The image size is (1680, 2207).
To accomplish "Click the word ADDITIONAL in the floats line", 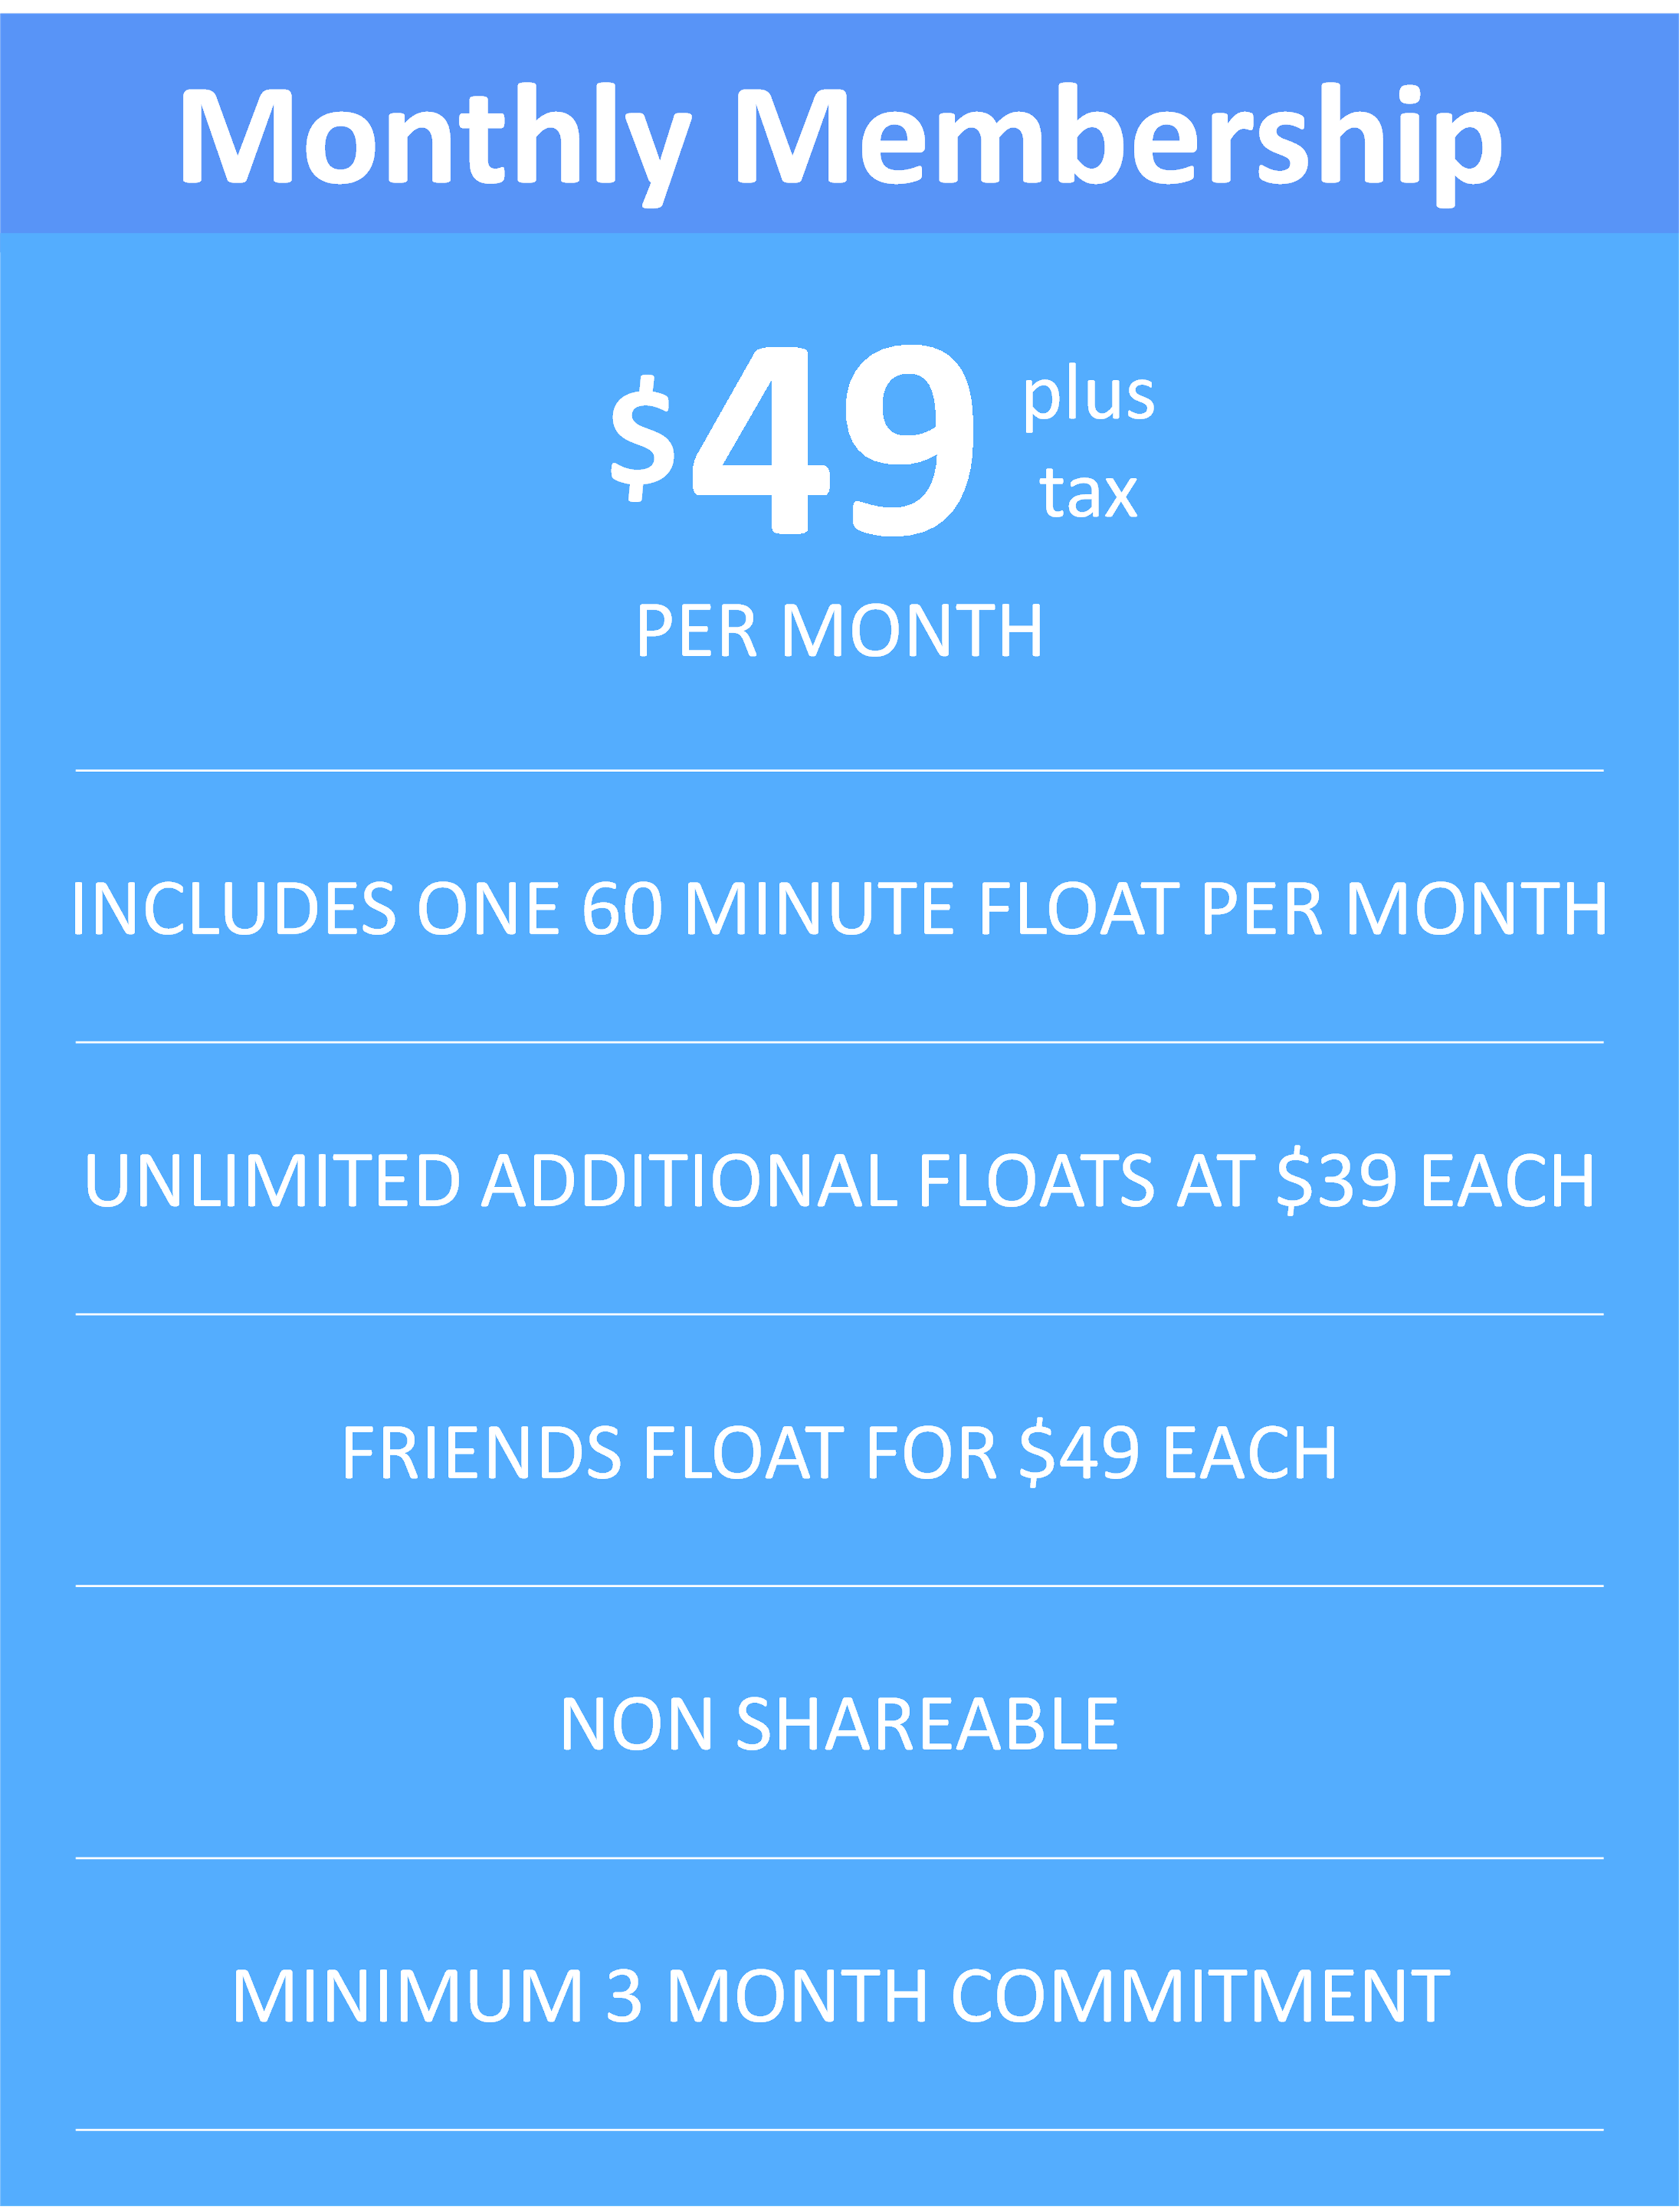I will tap(689, 1181).
